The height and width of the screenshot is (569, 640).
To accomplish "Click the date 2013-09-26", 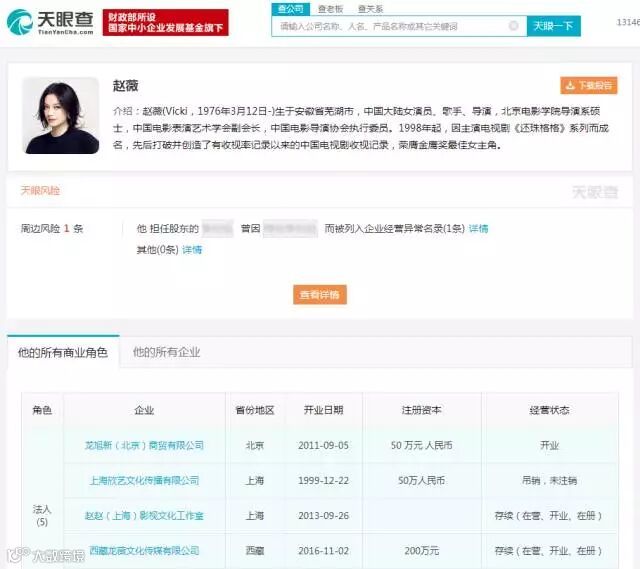I will pyautogui.click(x=323, y=516).
